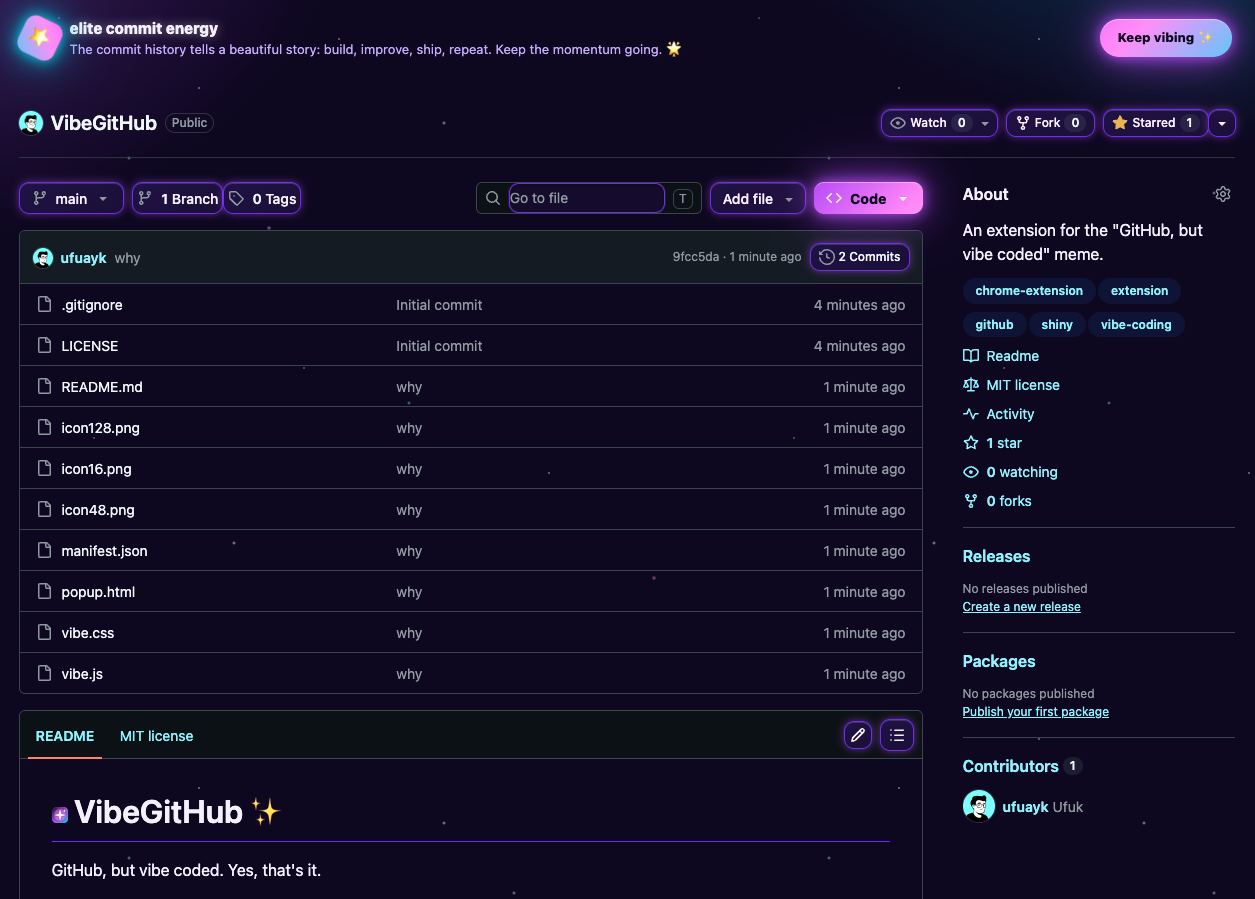This screenshot has width=1255, height=899.
Task: Click the VibeGitHub repository name
Action: [104, 123]
